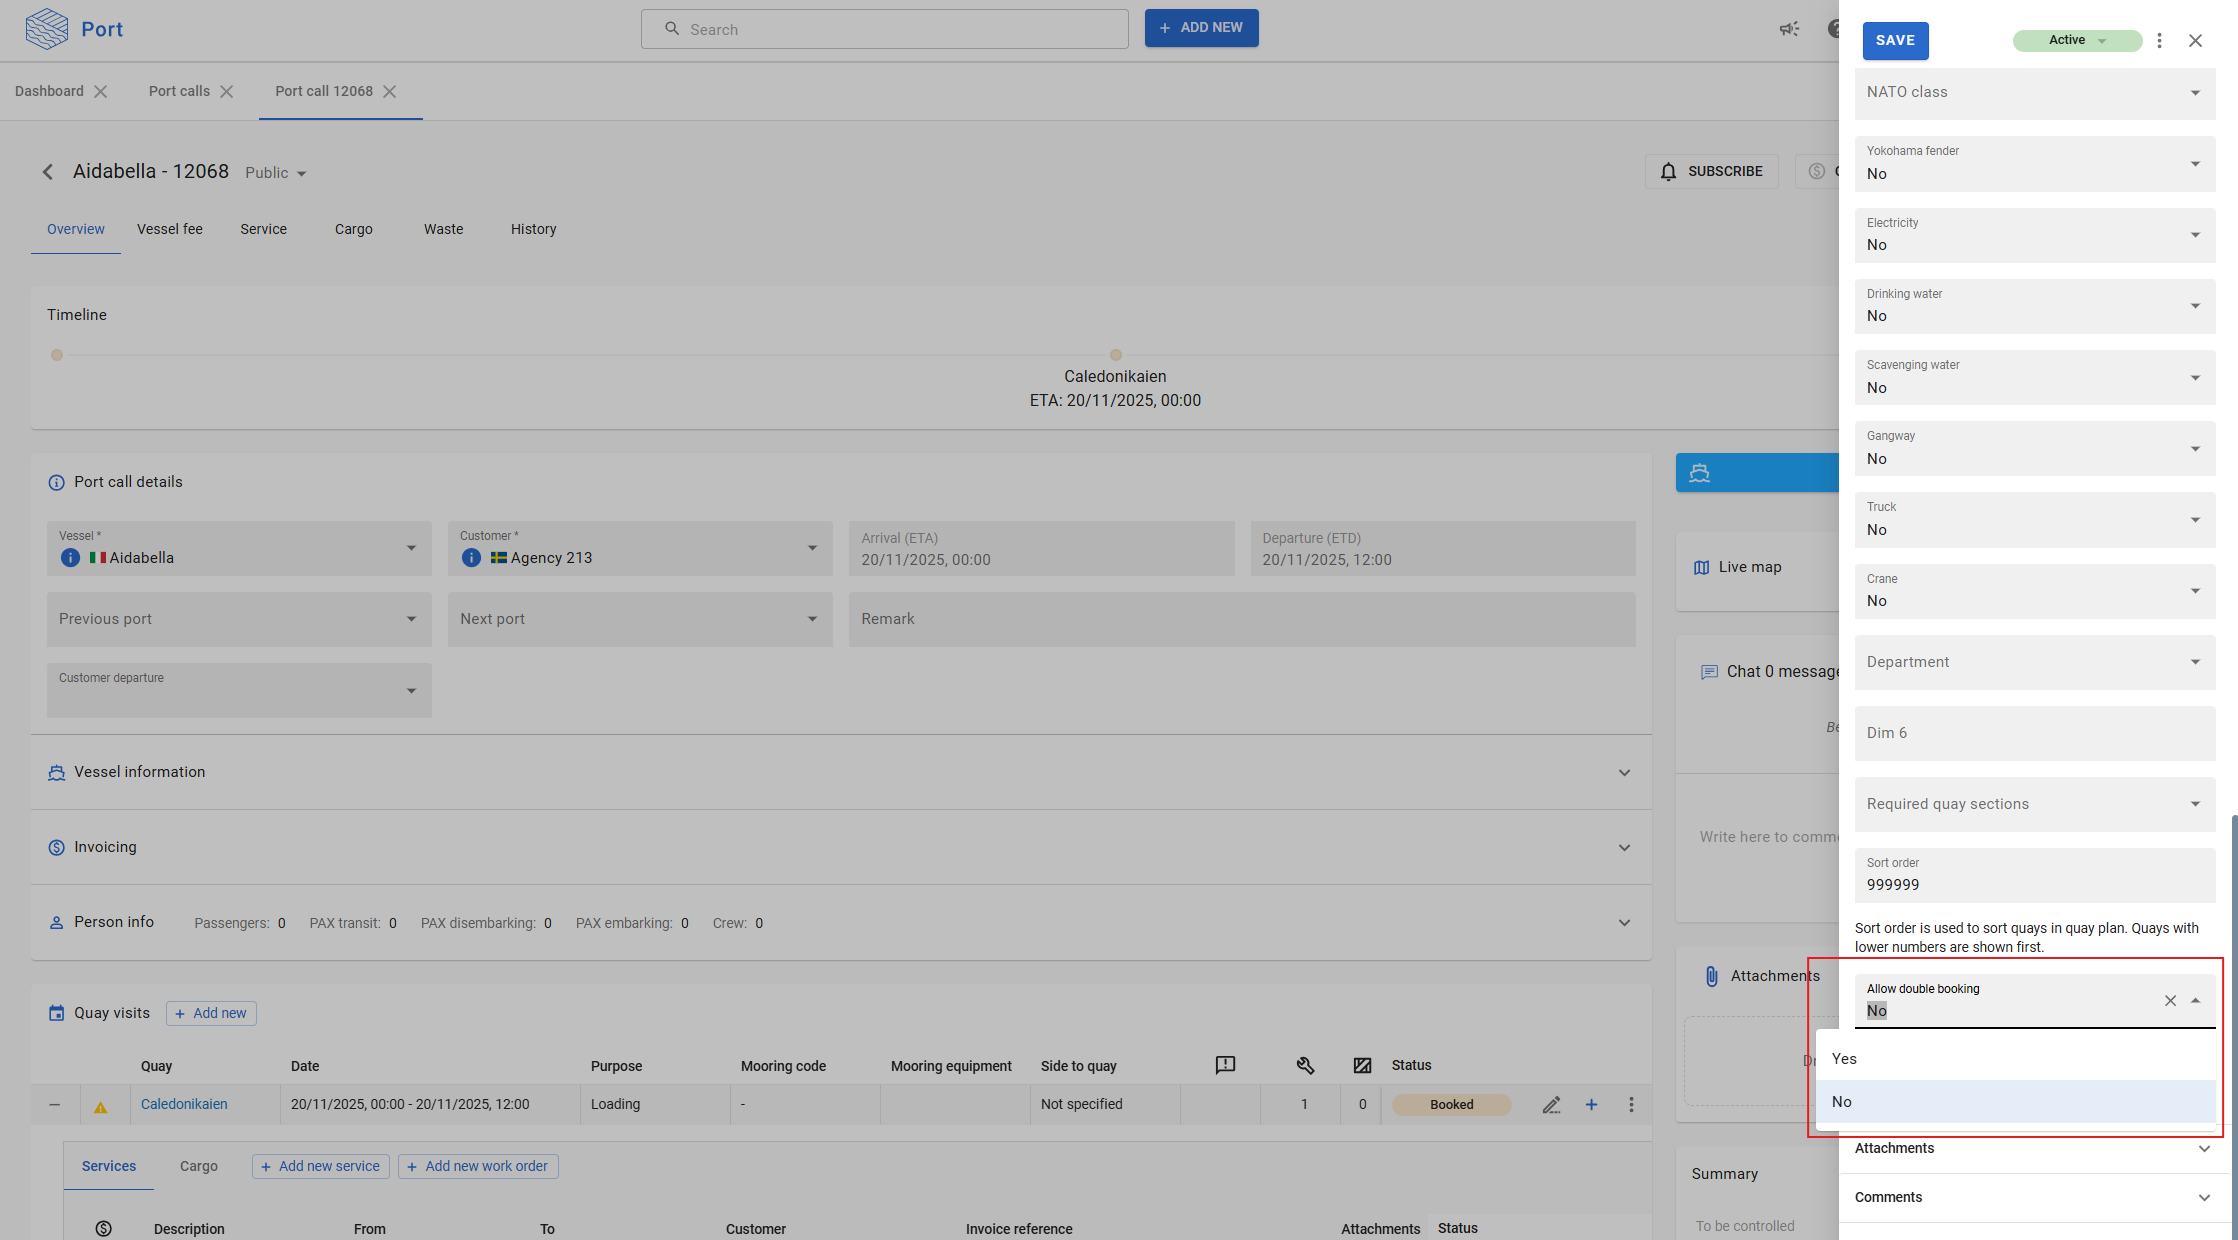This screenshot has width=2238, height=1240.
Task: Collapse the Caledonikaien quay visit row
Action: 55,1105
